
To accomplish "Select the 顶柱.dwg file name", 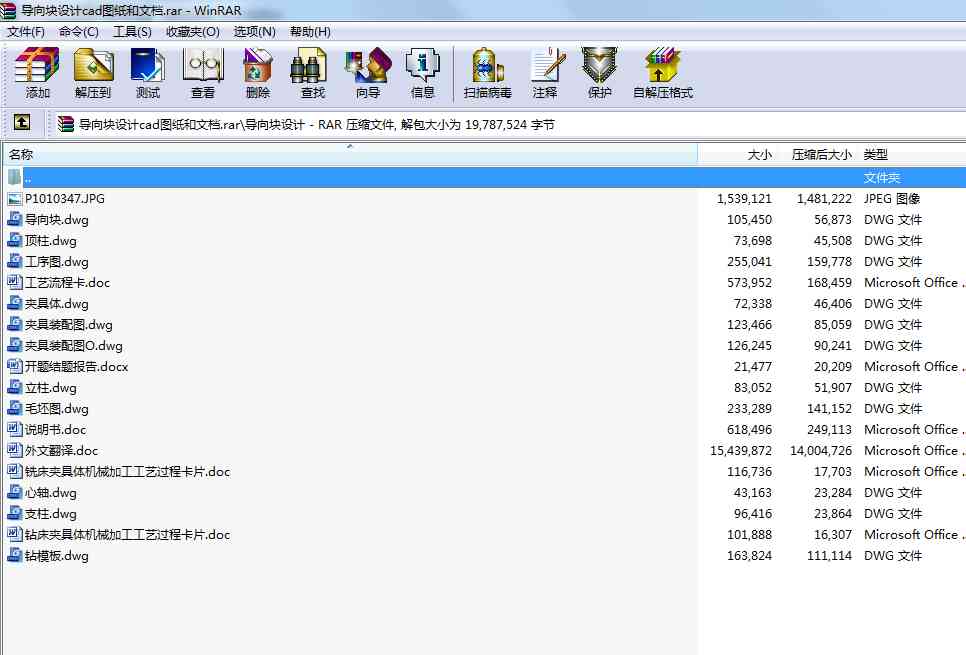I will [51, 241].
